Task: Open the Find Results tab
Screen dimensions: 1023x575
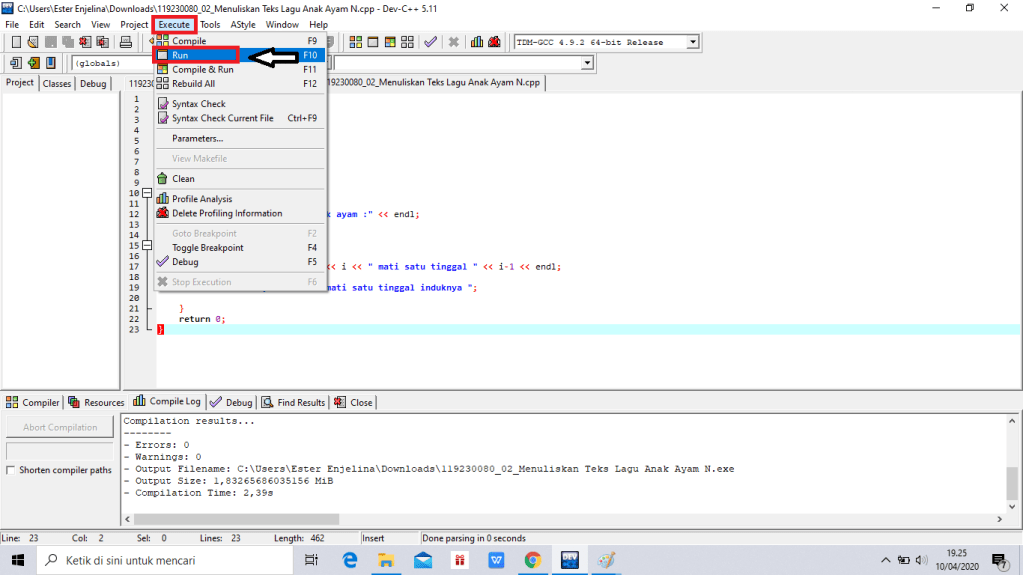Action: click(294, 402)
